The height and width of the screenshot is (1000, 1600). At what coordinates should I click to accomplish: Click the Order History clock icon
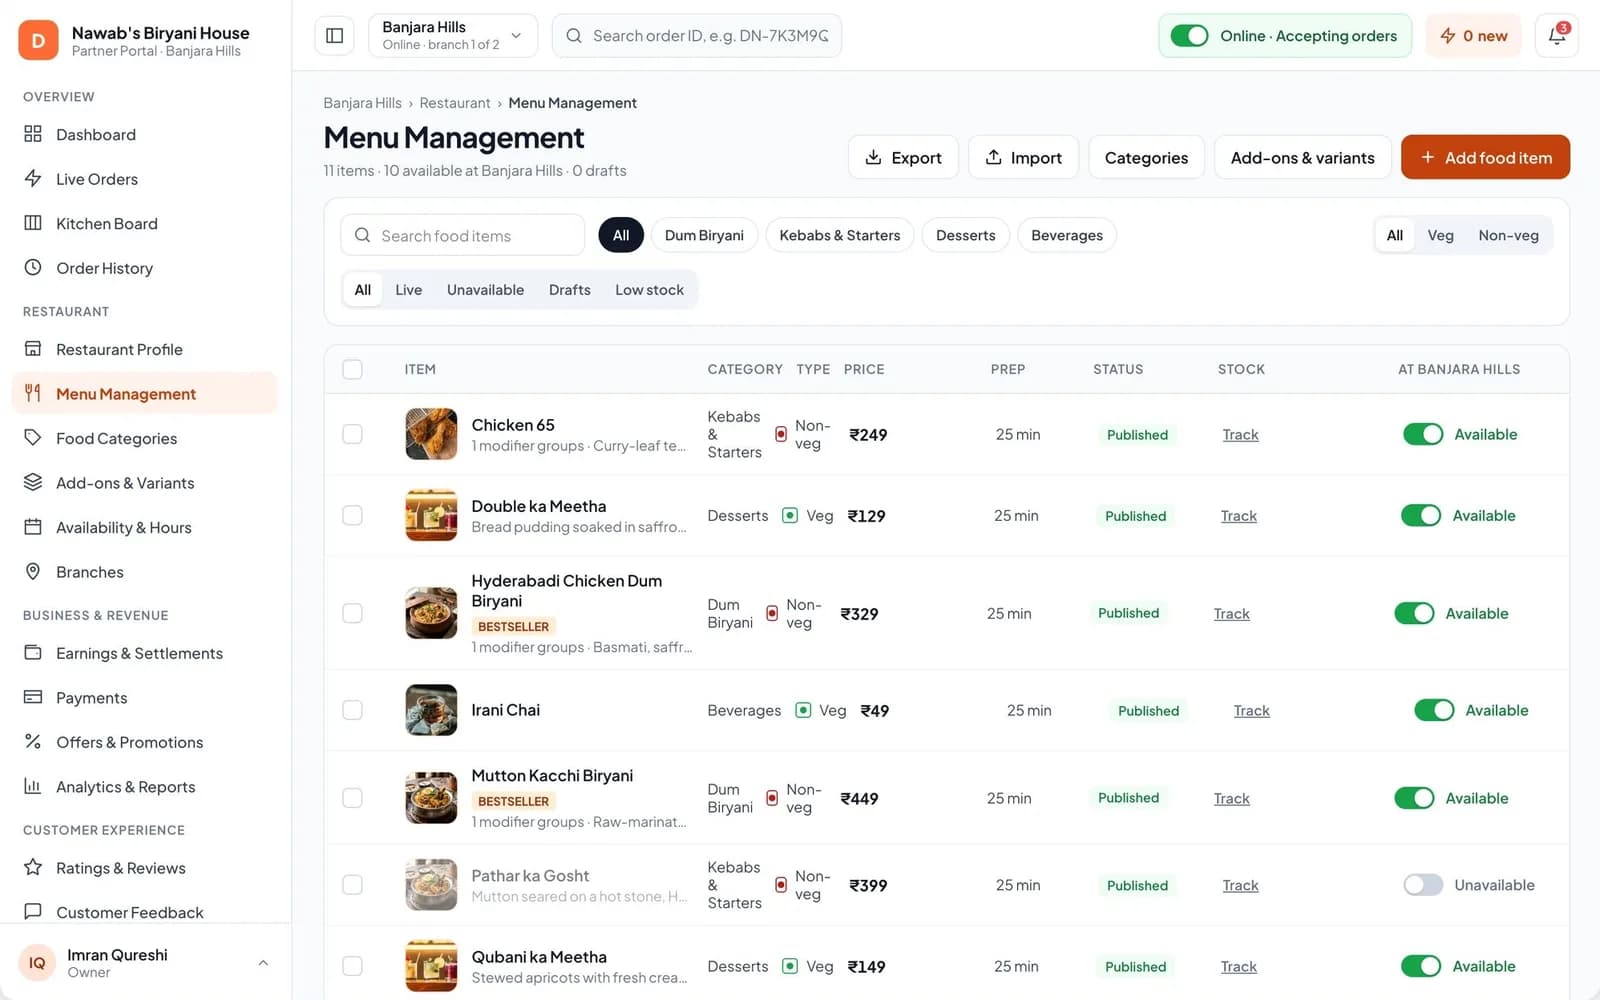(33, 267)
